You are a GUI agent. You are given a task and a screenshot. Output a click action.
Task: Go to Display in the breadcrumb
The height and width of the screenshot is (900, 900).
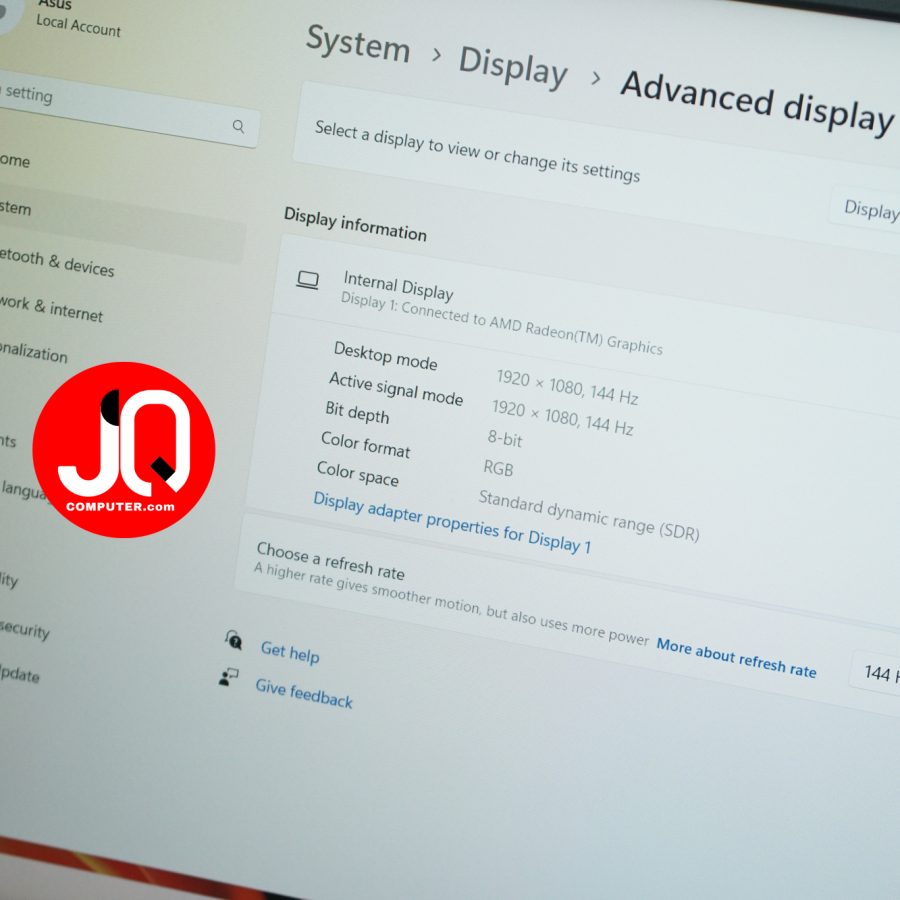pos(513,67)
